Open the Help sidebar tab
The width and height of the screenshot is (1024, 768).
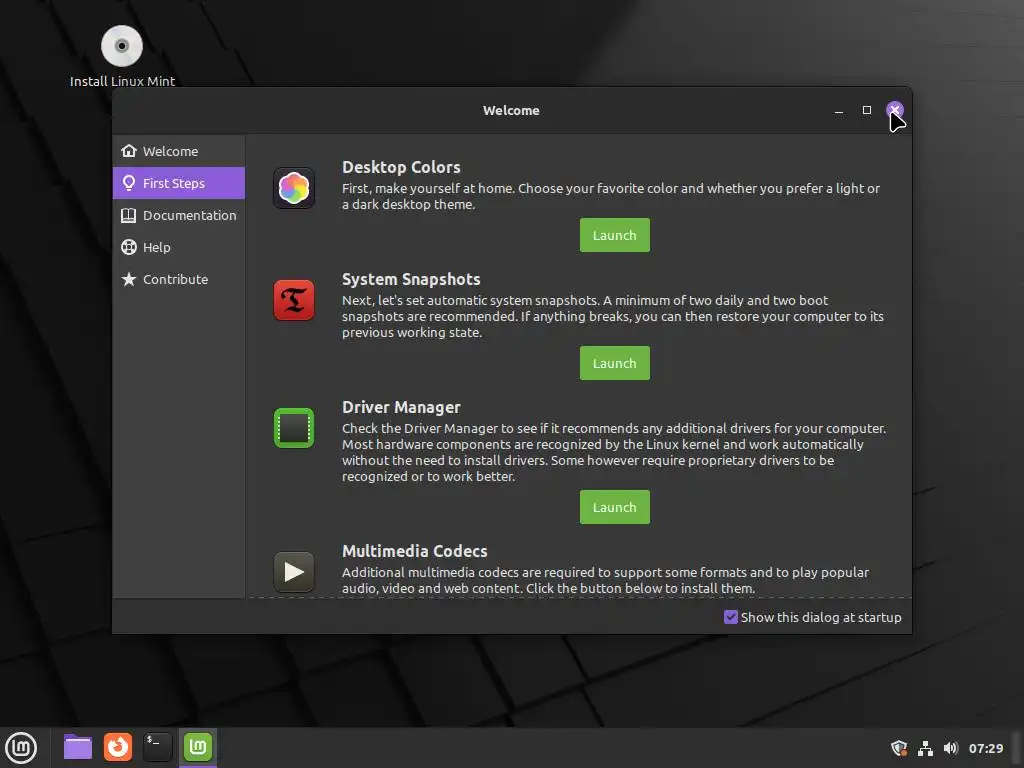(x=179, y=247)
